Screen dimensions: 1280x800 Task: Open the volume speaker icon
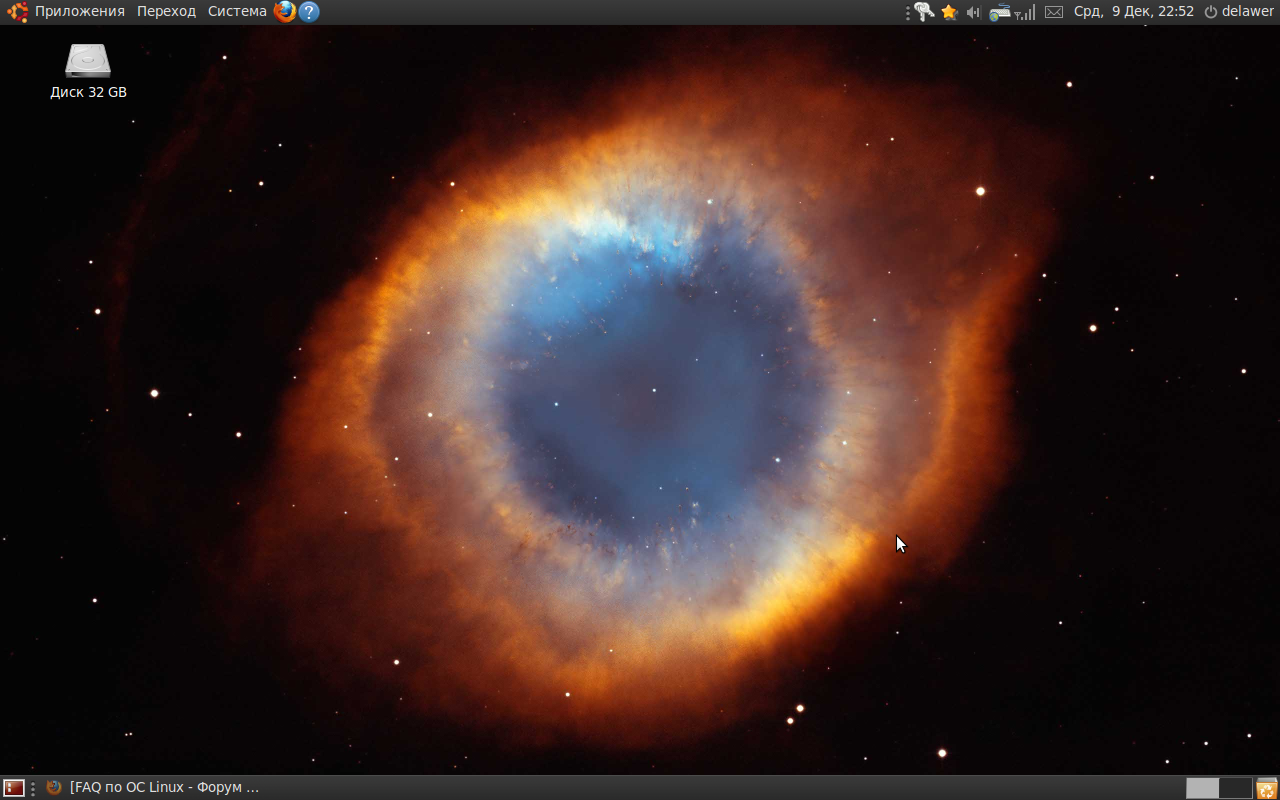point(973,12)
